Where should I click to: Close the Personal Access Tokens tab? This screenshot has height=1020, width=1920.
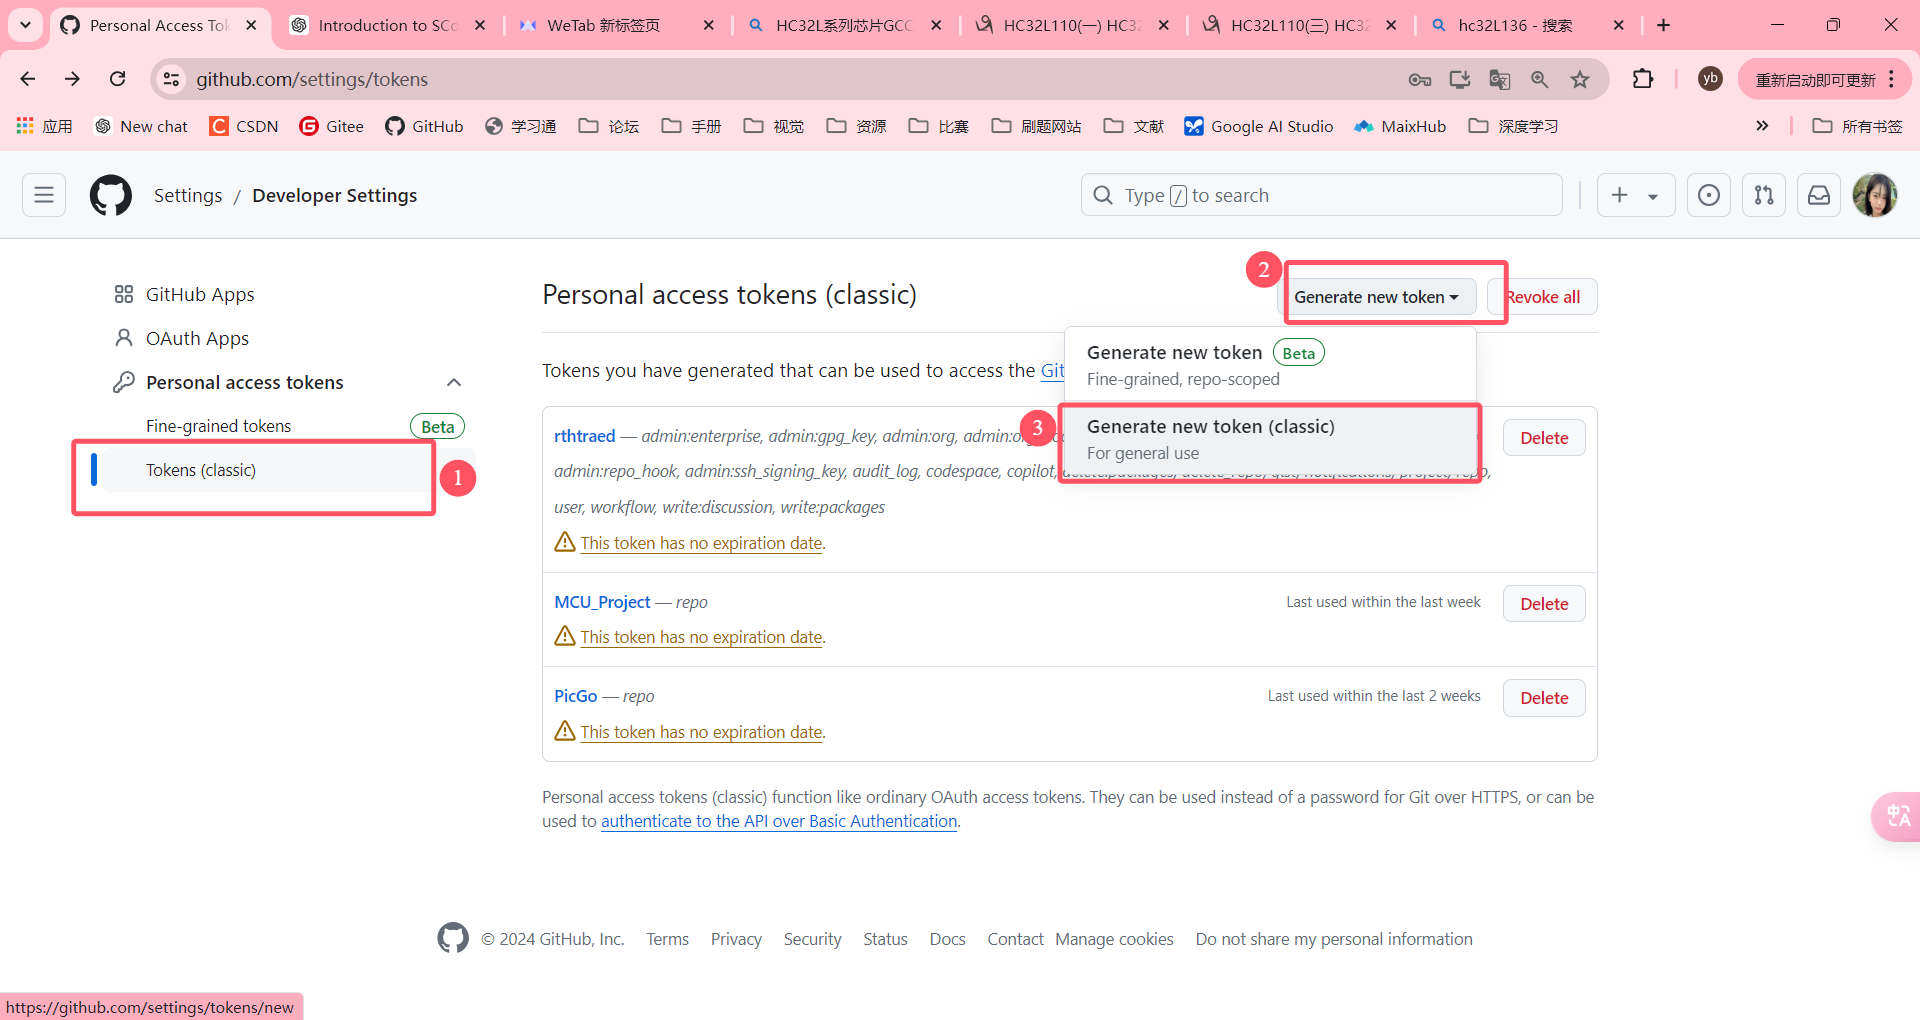[251, 25]
